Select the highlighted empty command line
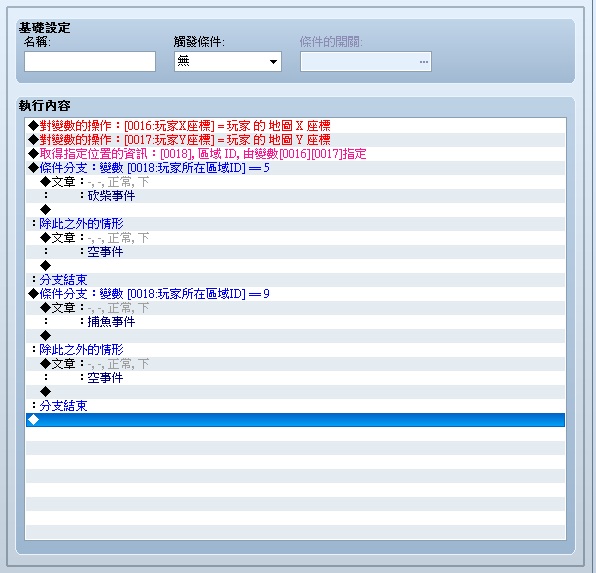This screenshot has width=596, height=573. 295,420
